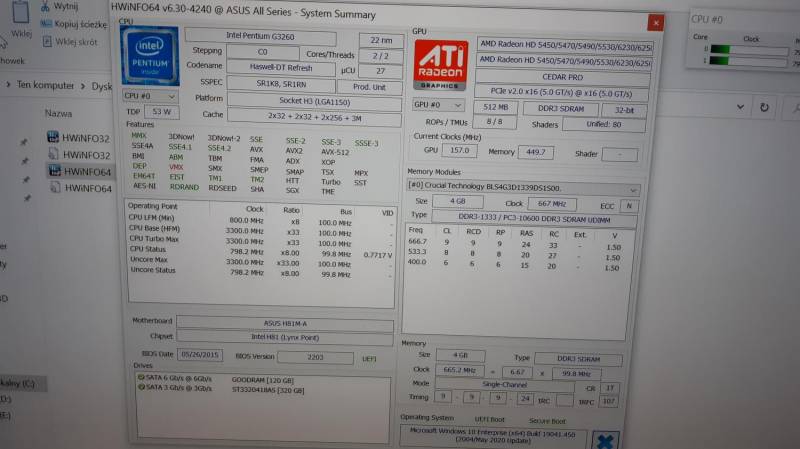Click the HWiNFO64 application file icon

coord(54,171)
